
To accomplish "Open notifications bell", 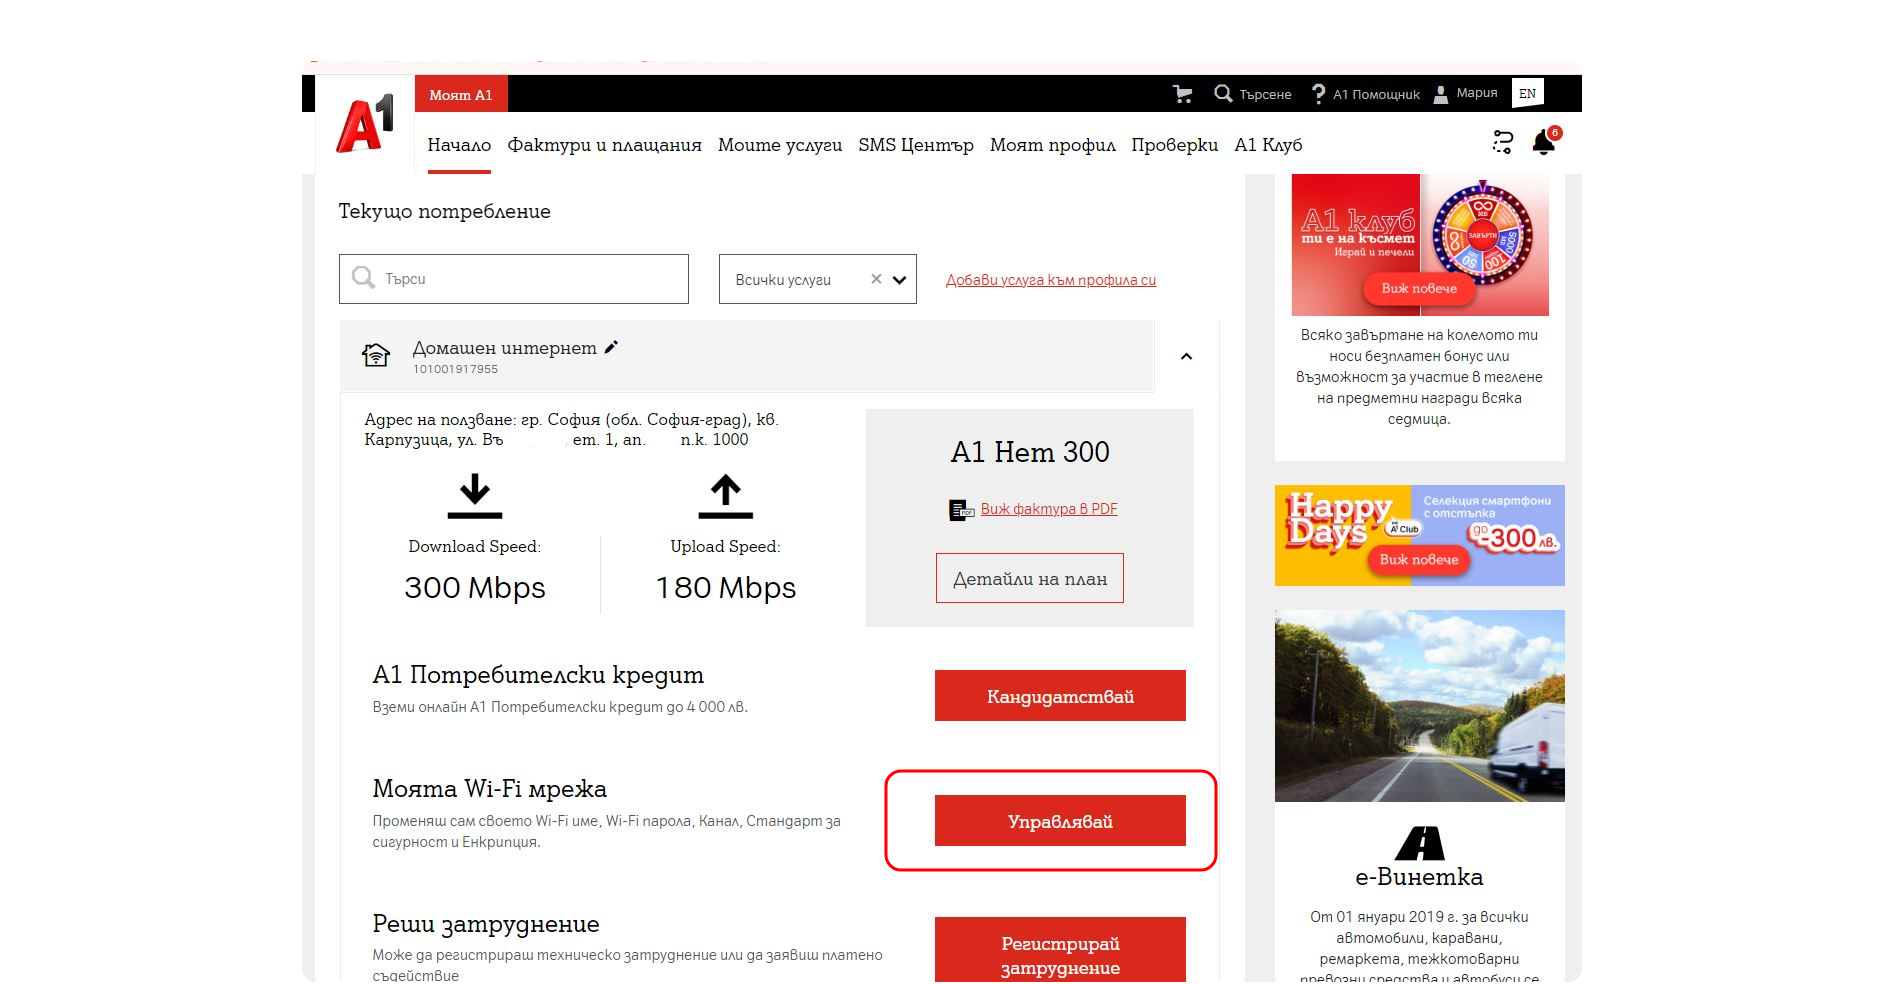I will click(1544, 142).
